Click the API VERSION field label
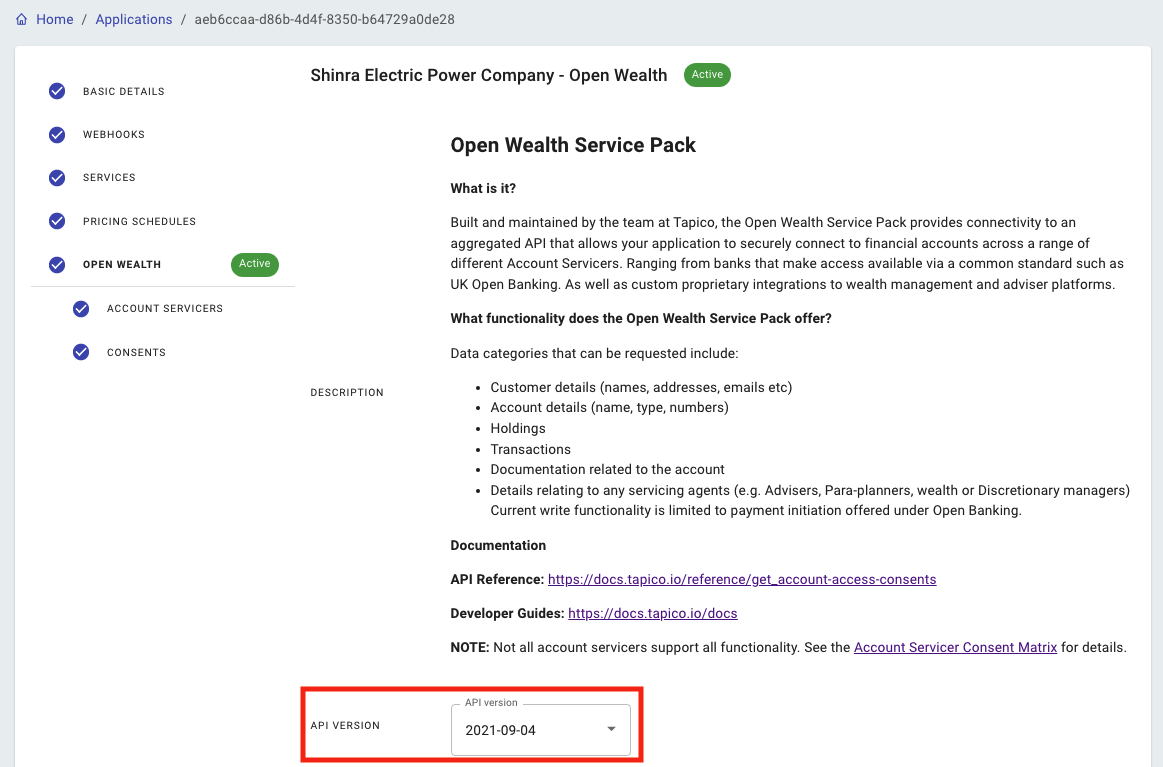 (x=345, y=725)
